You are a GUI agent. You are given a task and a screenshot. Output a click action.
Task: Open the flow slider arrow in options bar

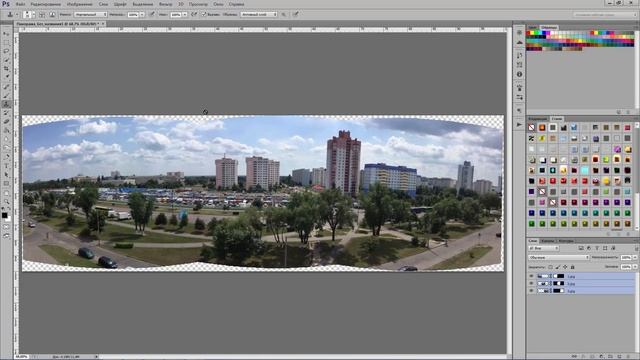[184, 14]
